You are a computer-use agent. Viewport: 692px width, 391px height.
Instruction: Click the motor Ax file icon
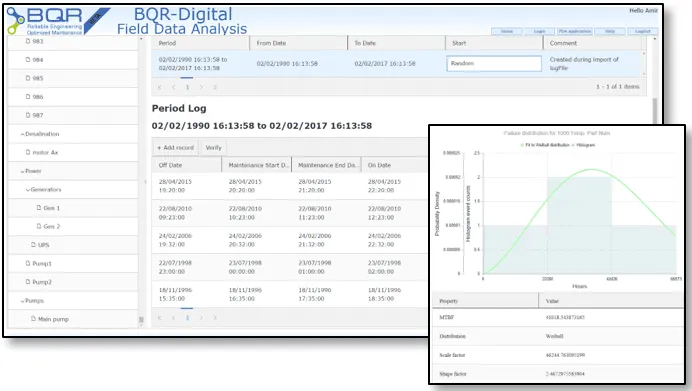click(x=28, y=152)
